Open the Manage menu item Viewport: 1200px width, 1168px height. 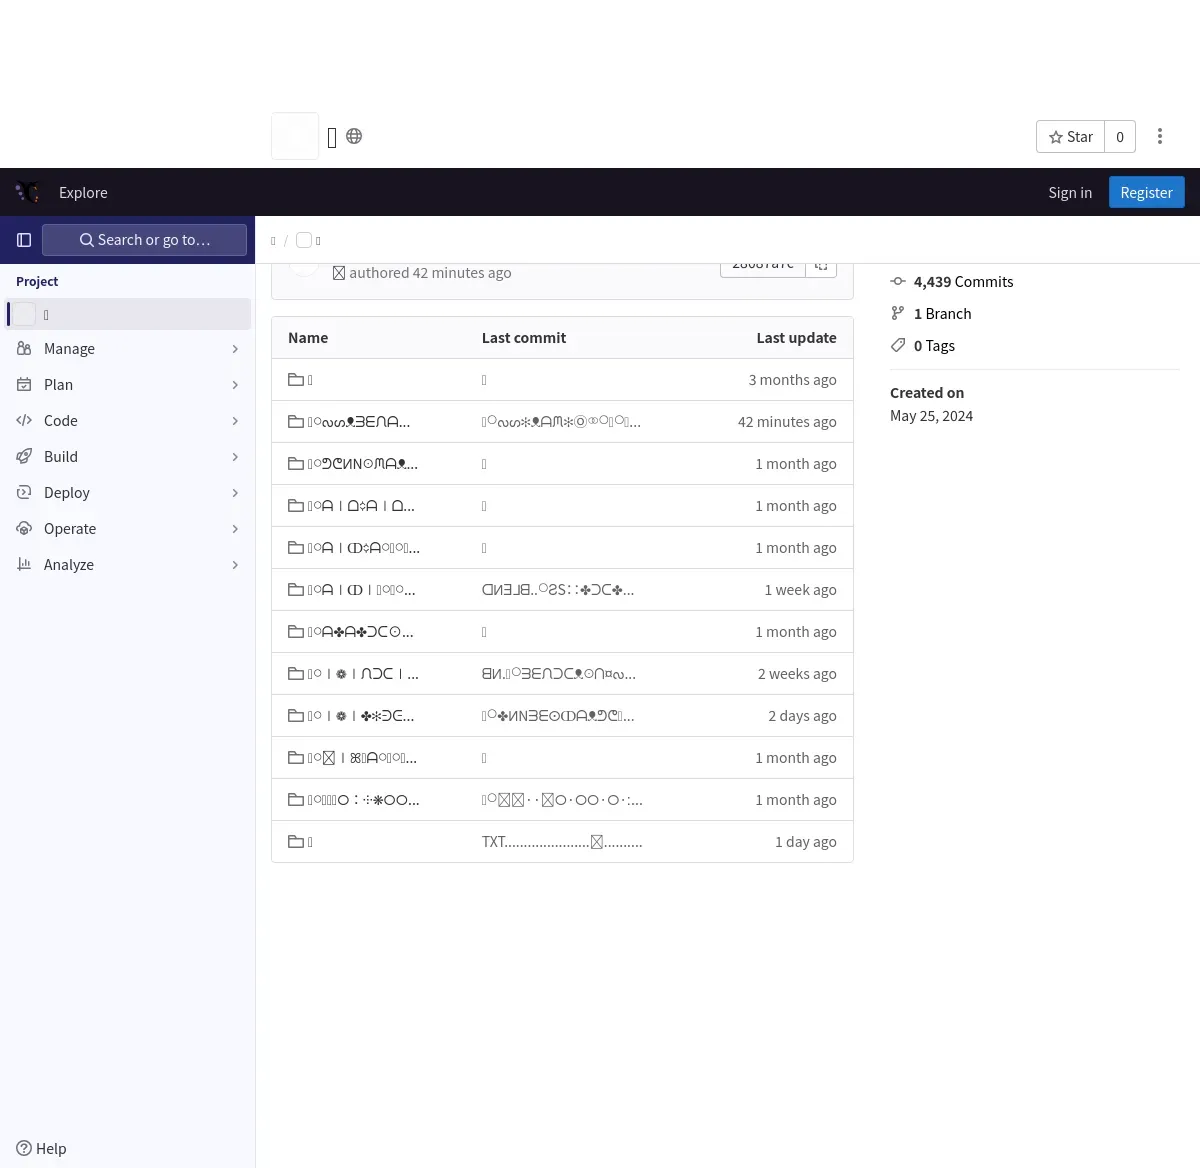coord(128,349)
